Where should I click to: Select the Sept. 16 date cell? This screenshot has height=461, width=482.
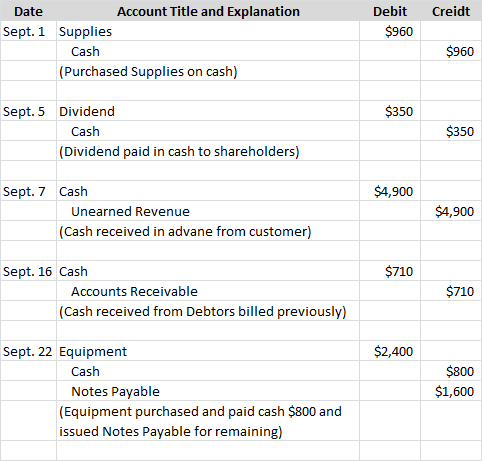point(27,272)
